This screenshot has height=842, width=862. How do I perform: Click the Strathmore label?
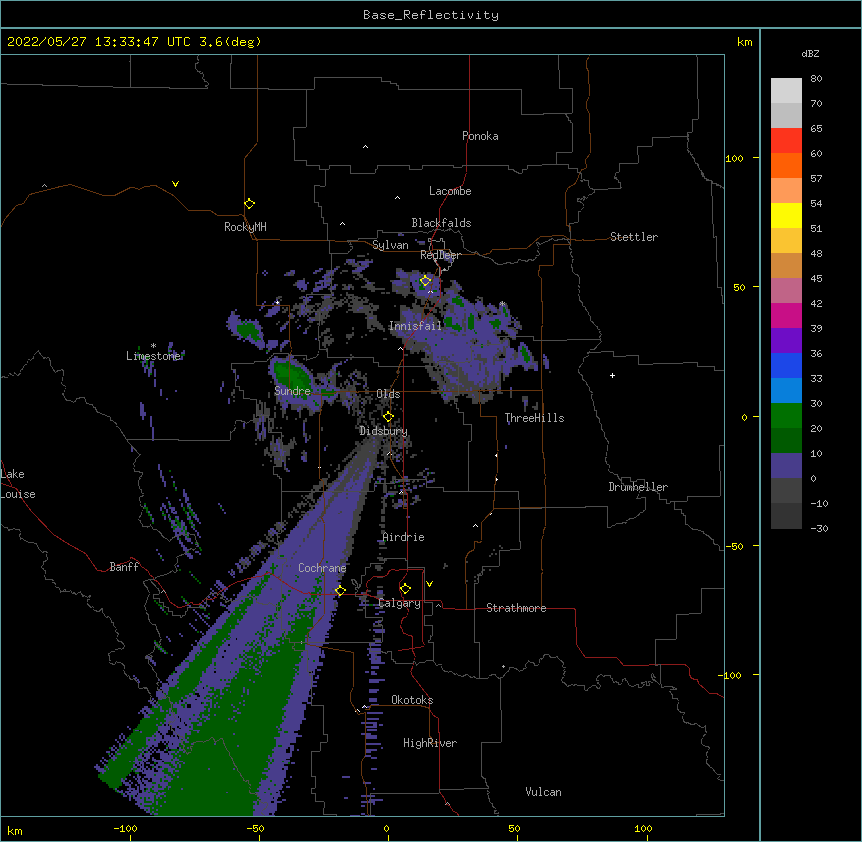point(516,608)
